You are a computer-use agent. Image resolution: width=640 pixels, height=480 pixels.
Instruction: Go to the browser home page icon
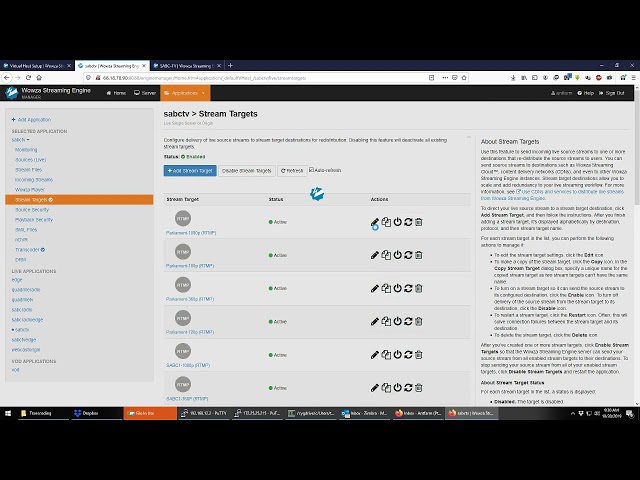[x=39, y=78]
